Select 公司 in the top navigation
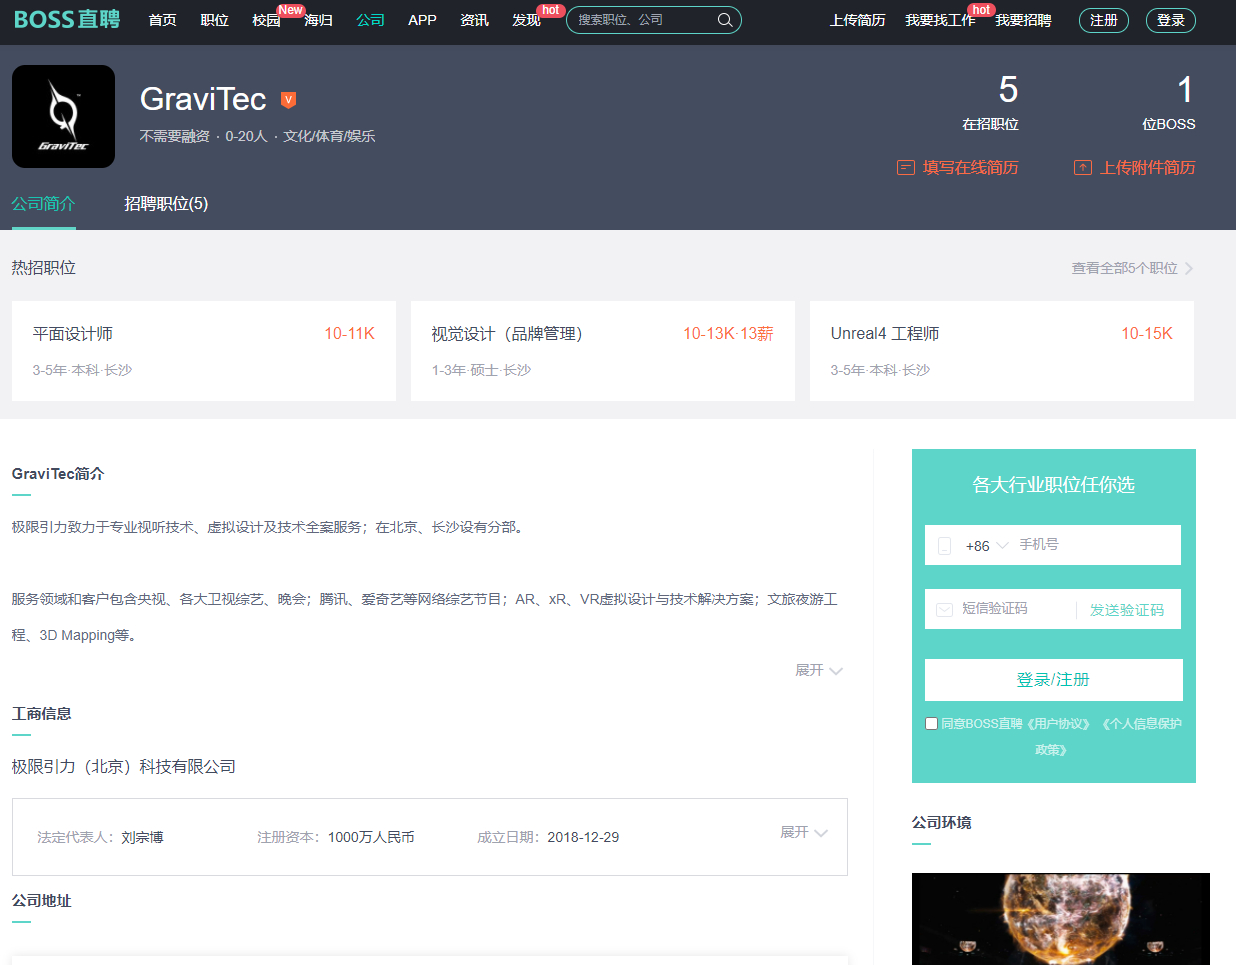Screen dimensions: 1236x965 (370, 20)
